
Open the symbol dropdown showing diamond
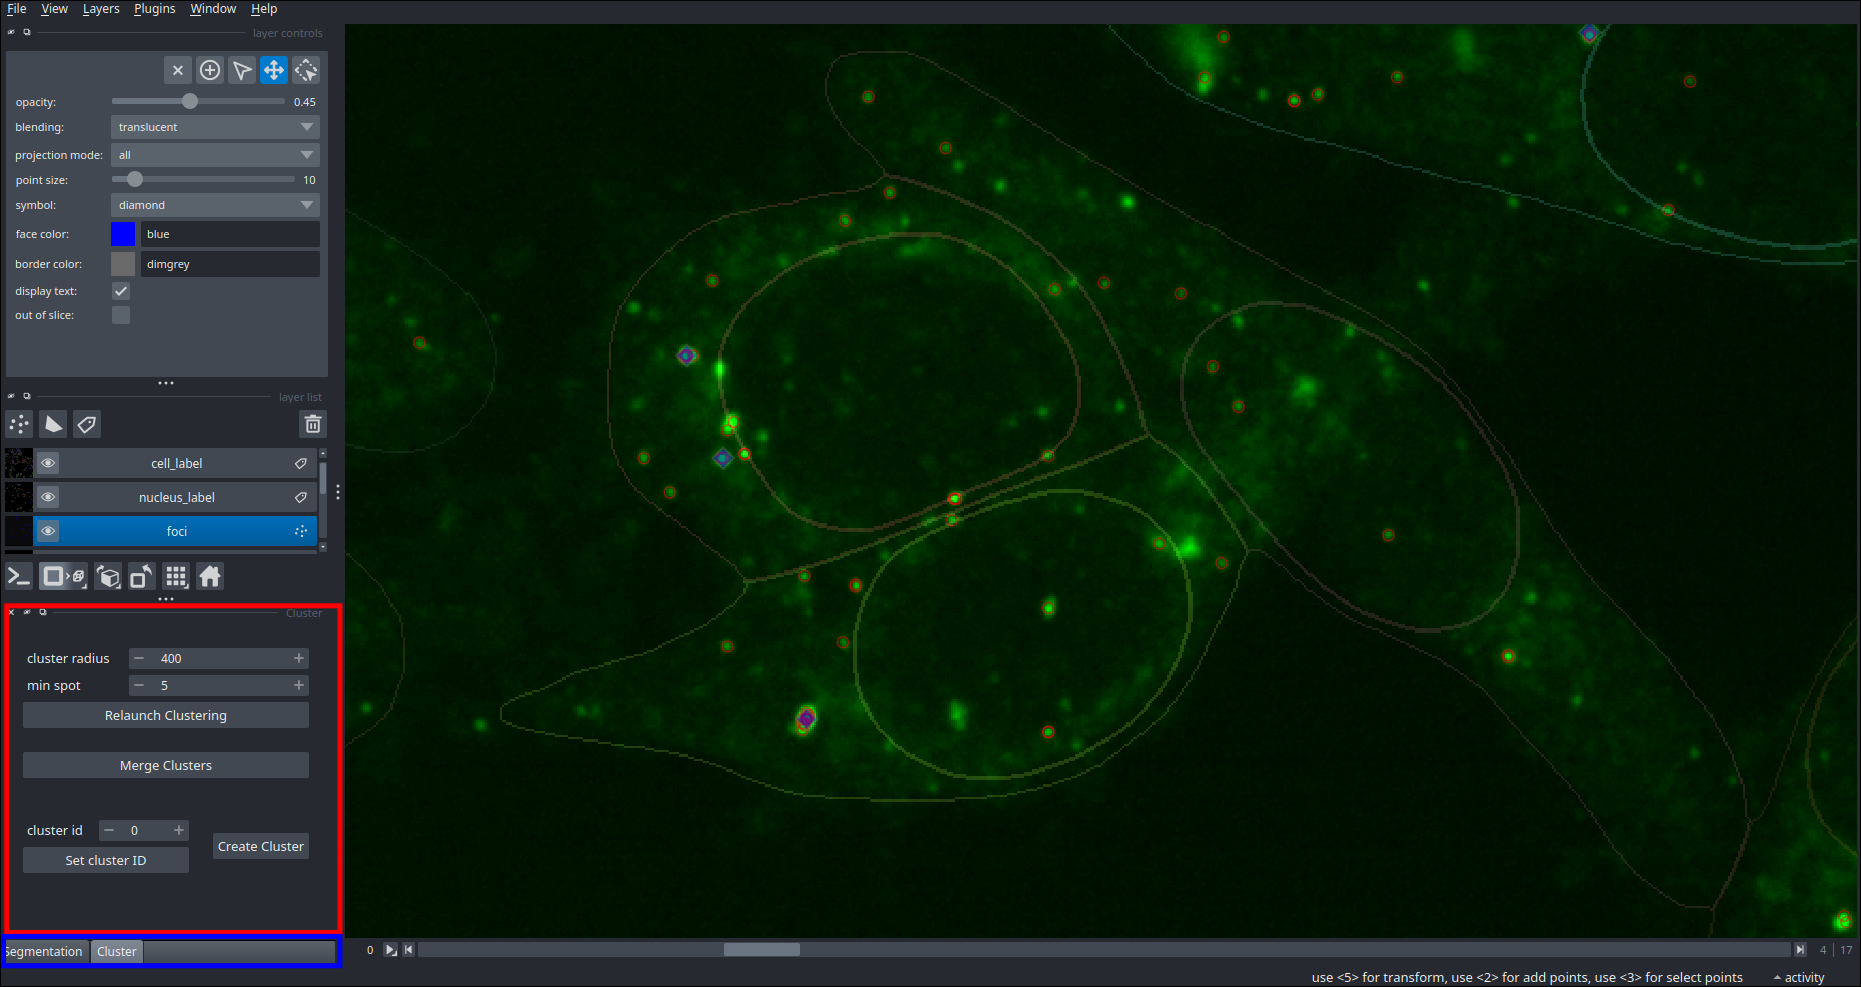[215, 205]
